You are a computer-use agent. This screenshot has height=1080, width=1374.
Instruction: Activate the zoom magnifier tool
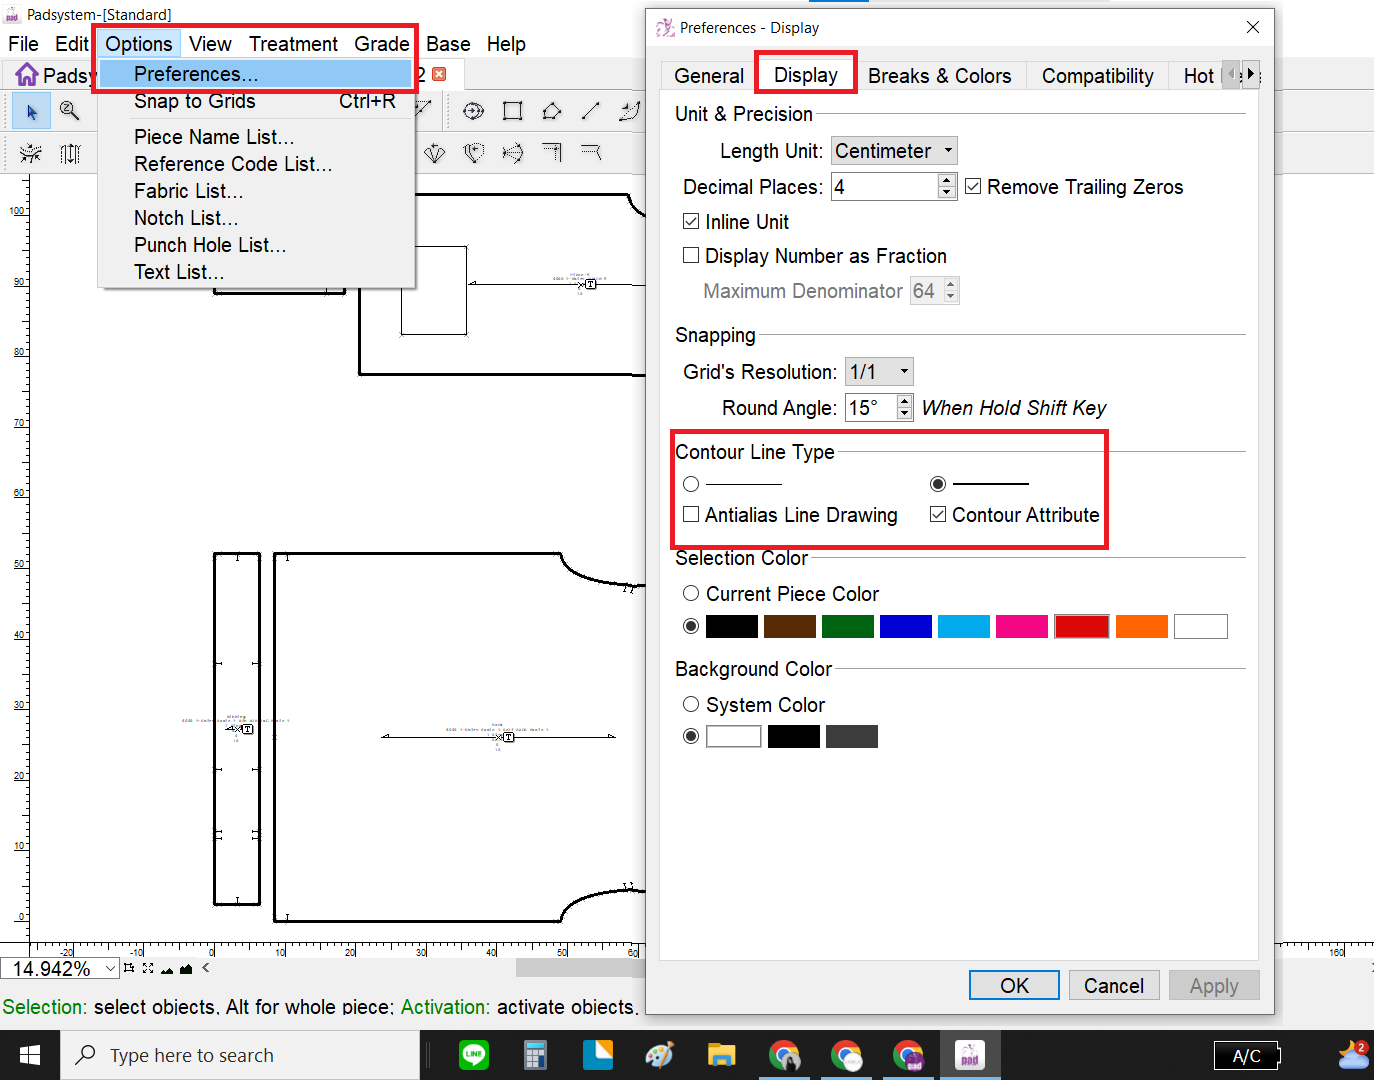pyautogui.click(x=69, y=111)
